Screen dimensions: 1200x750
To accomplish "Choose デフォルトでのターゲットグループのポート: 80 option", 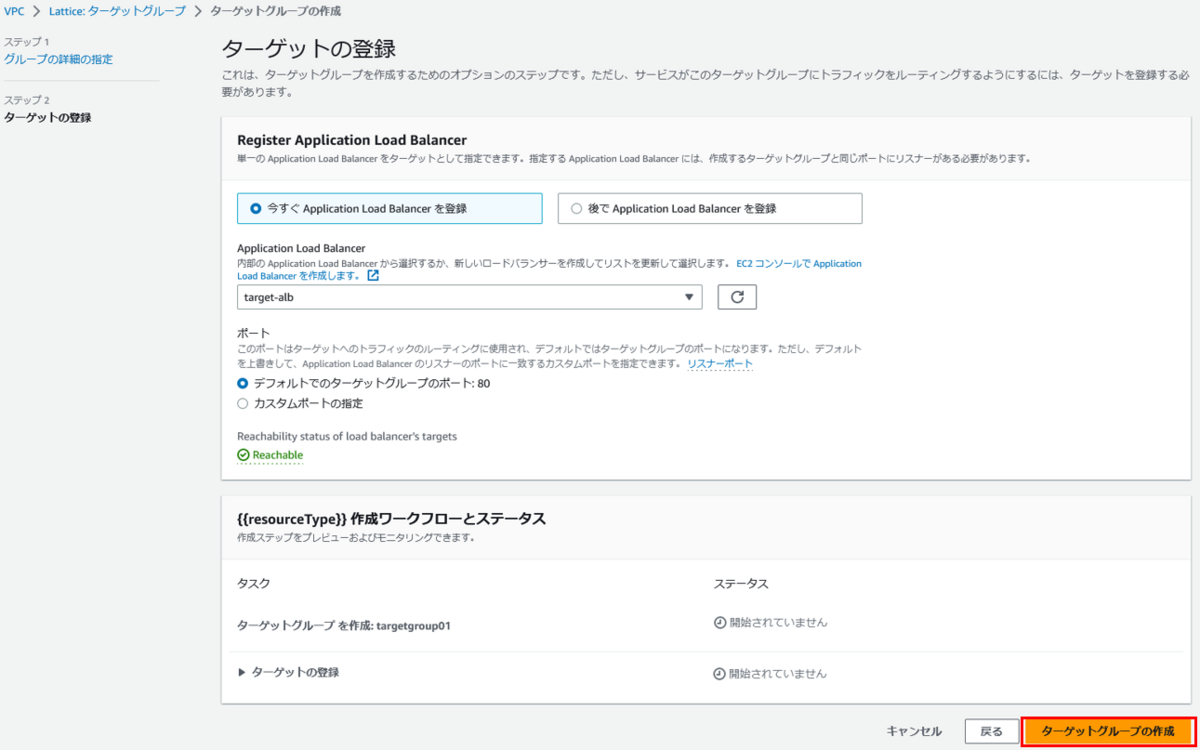I will click(242, 383).
